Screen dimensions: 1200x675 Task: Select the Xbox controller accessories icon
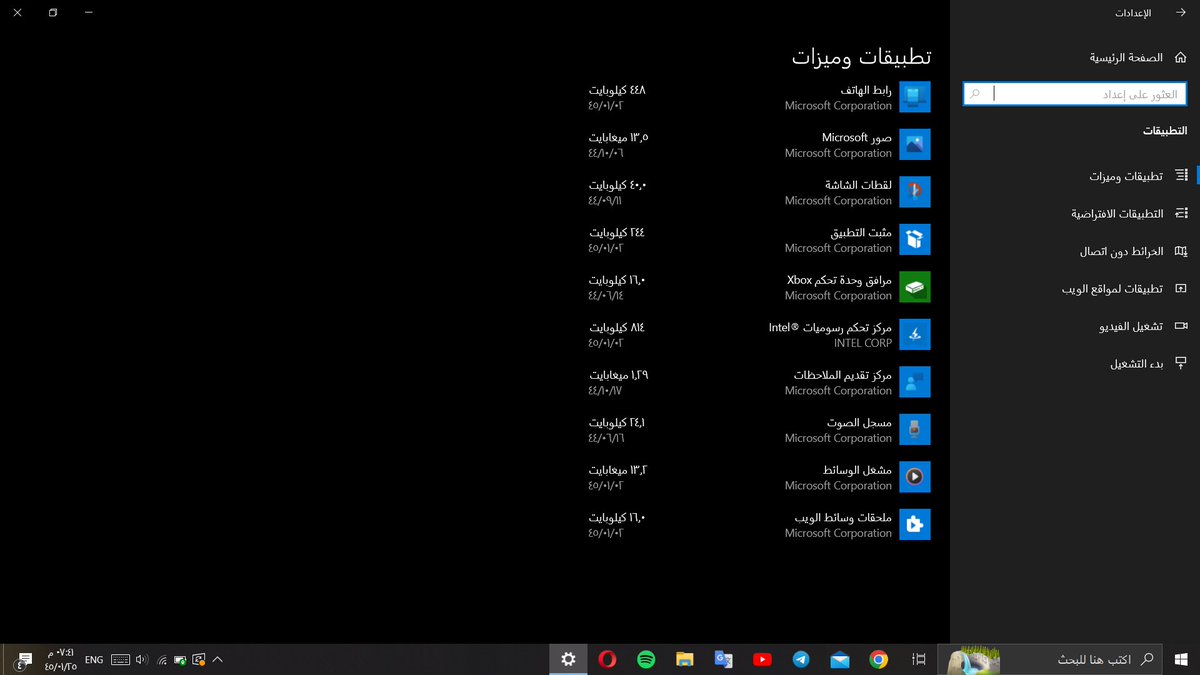click(x=915, y=287)
